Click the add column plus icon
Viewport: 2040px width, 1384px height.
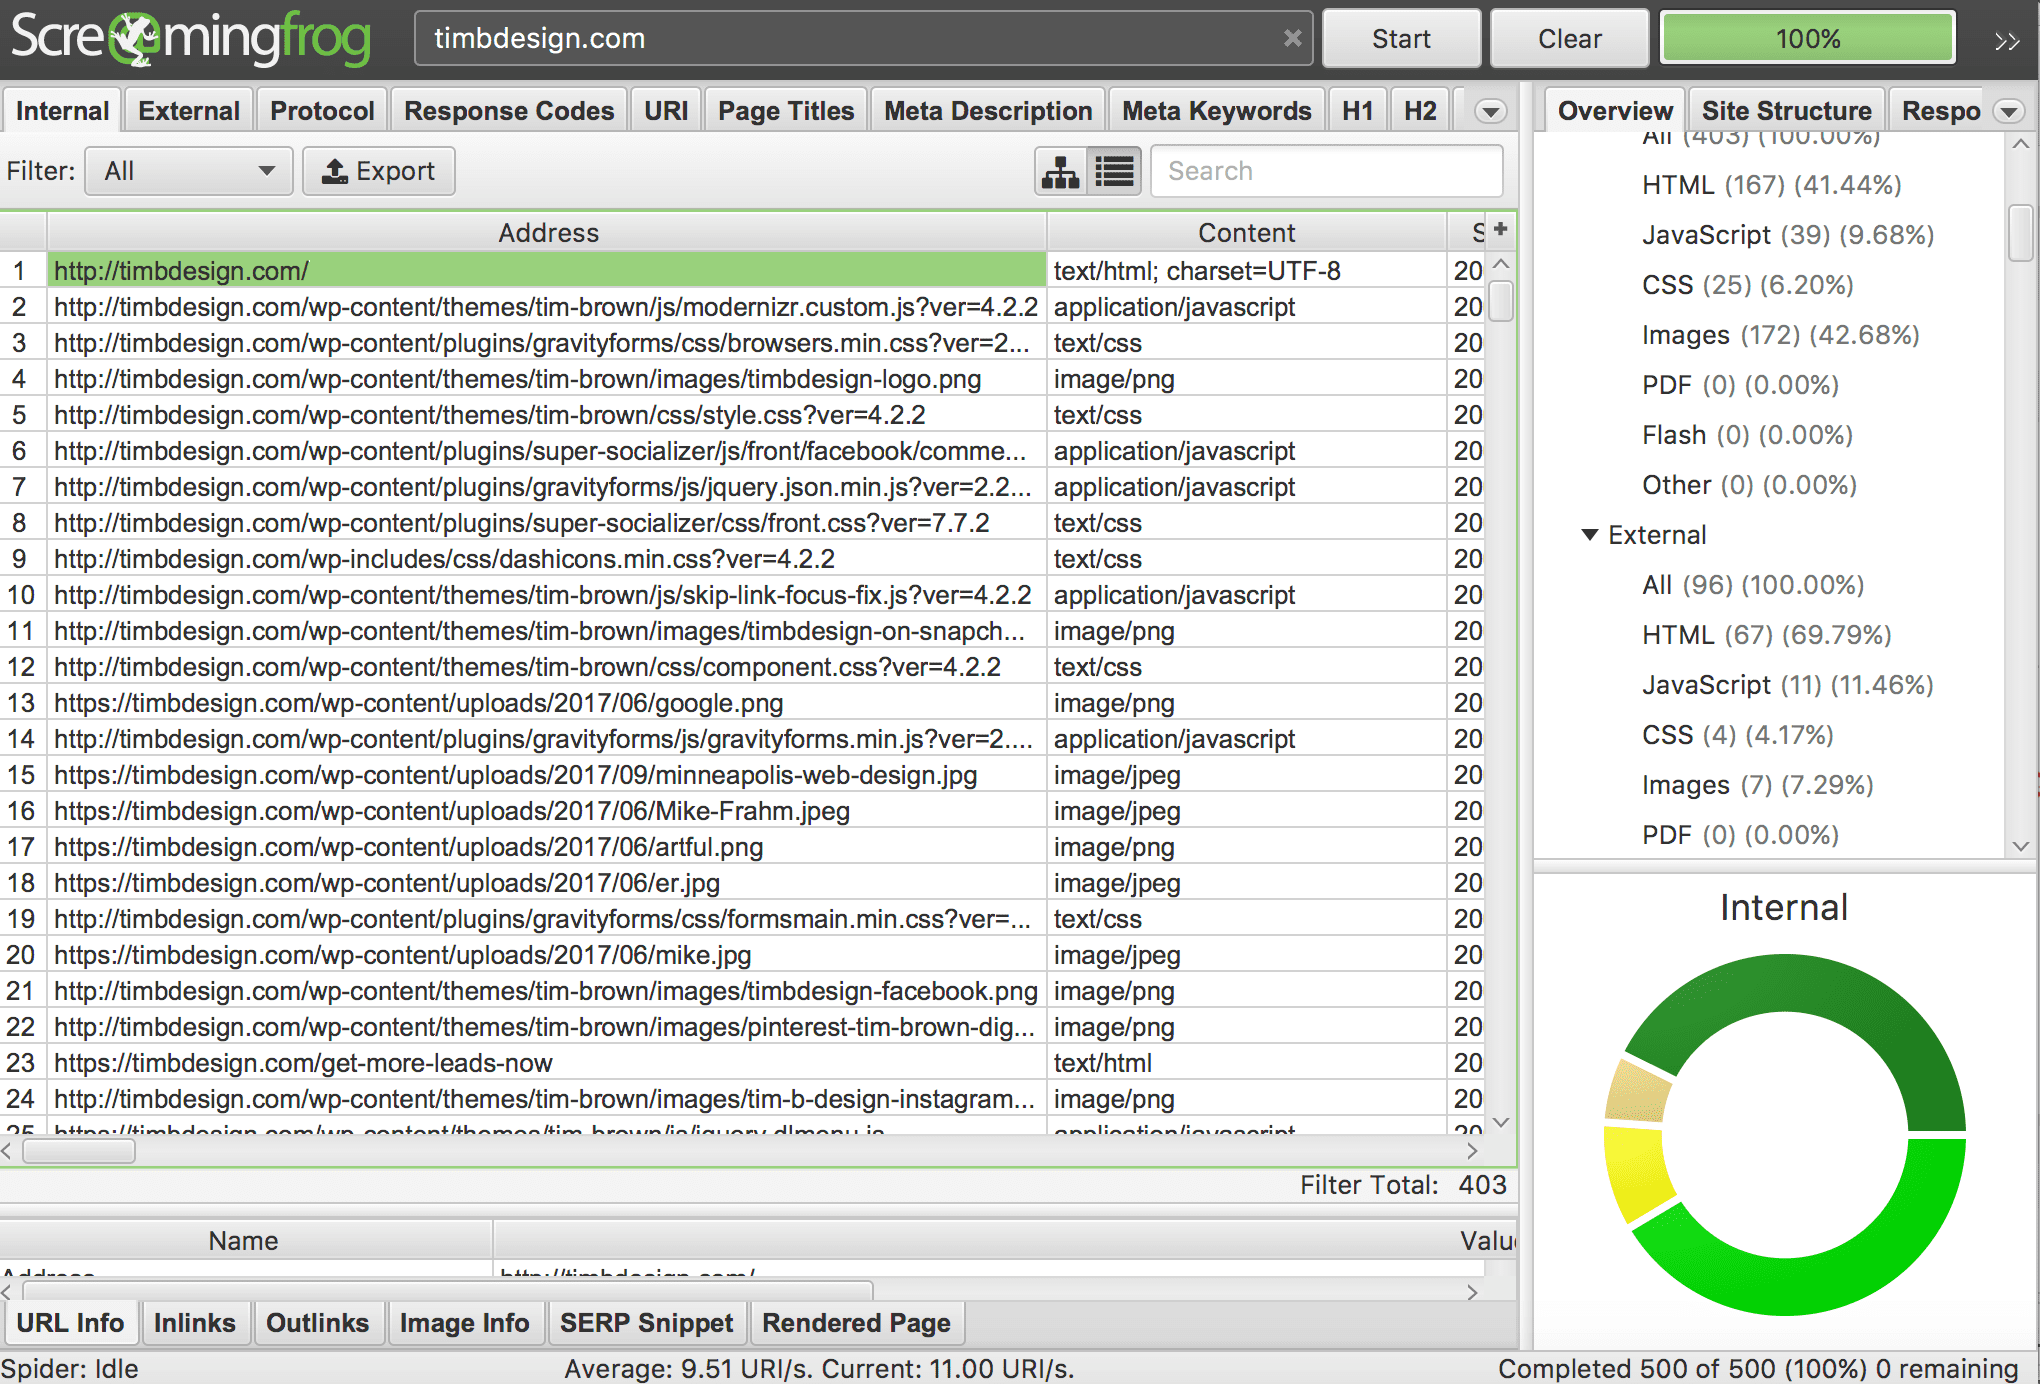[1500, 229]
